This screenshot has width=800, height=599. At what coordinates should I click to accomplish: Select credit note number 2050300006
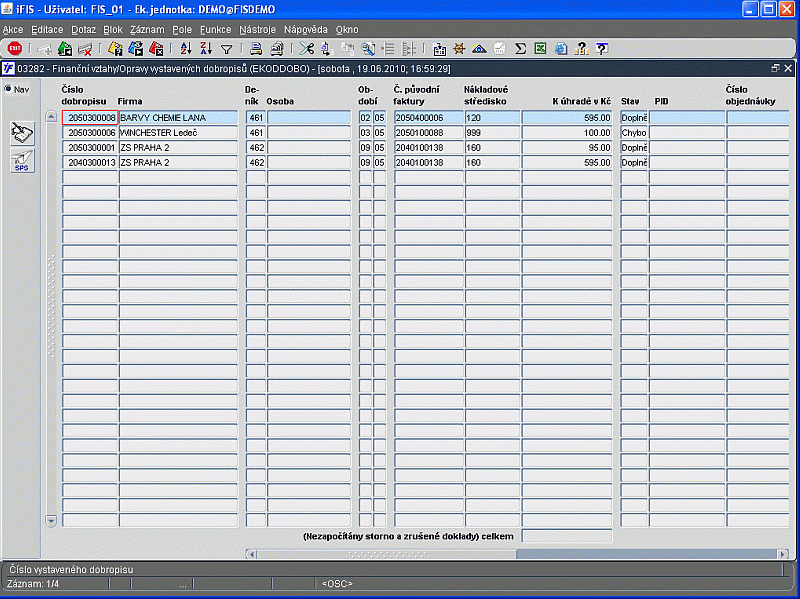click(x=90, y=132)
